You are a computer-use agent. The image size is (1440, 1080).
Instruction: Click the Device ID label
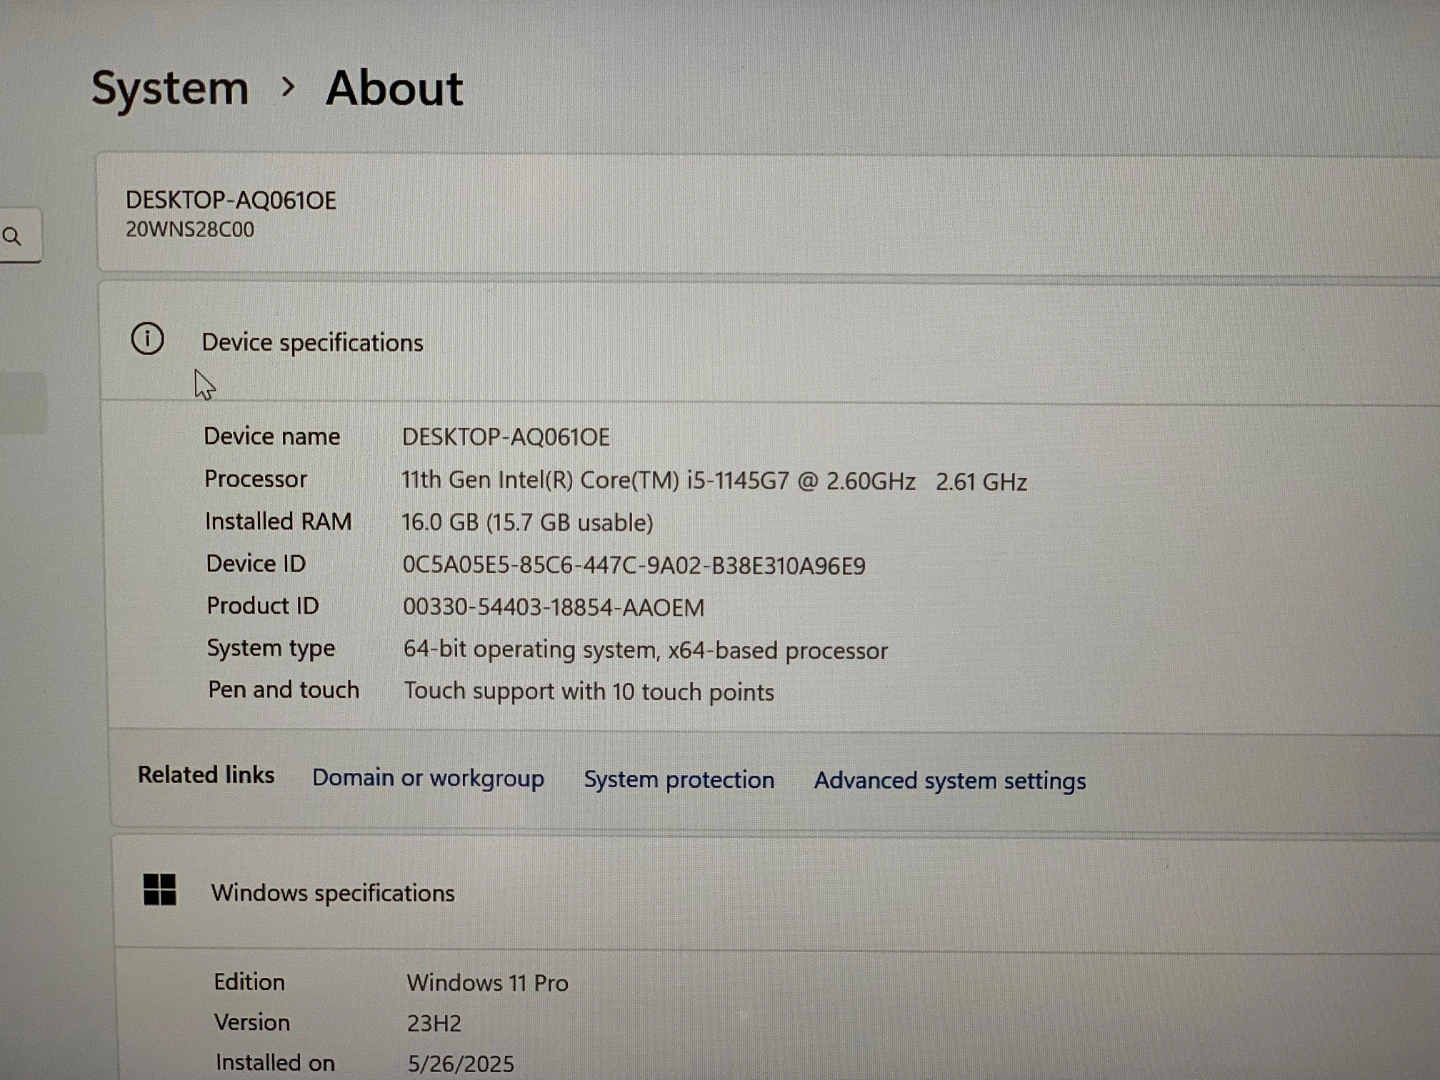coord(256,563)
